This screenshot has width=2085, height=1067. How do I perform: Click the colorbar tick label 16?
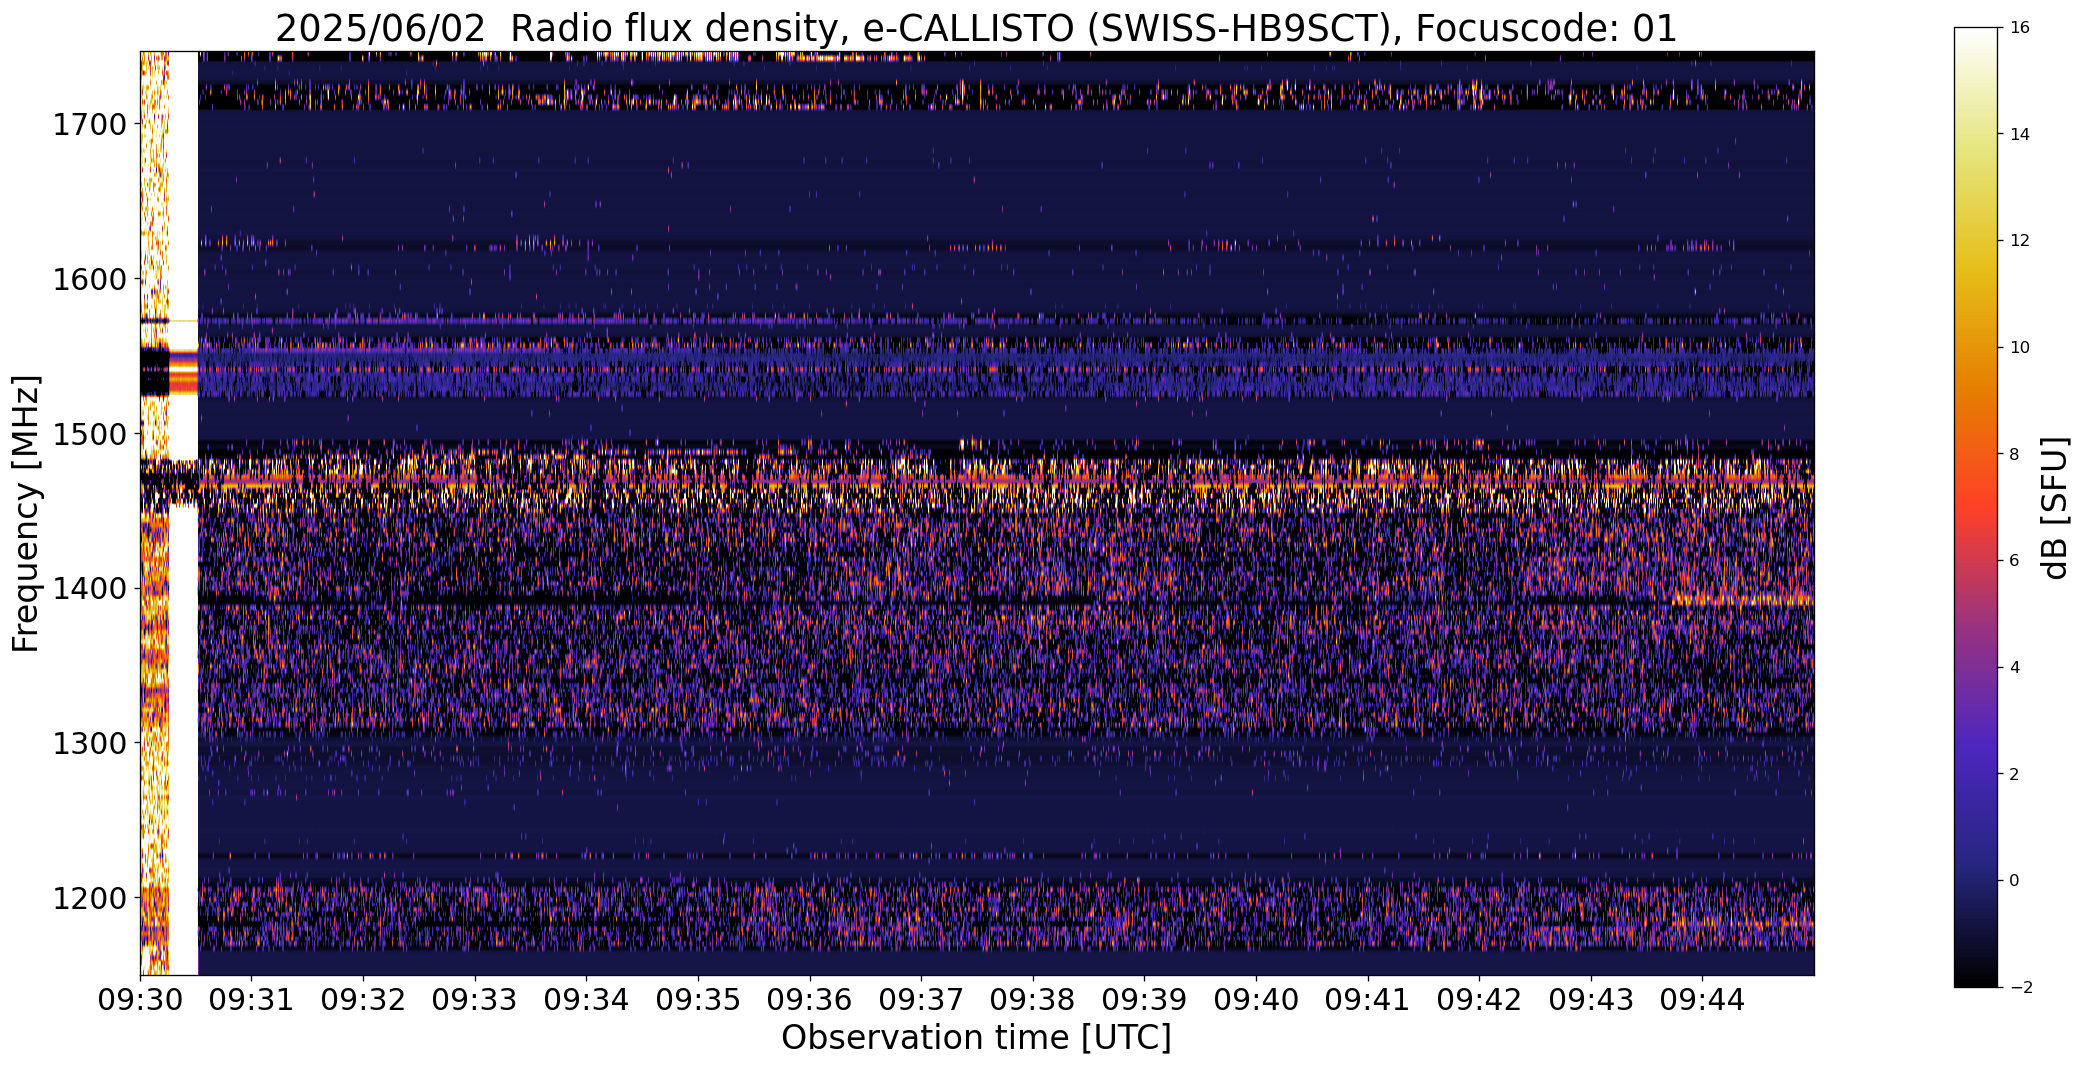pos(2019,28)
